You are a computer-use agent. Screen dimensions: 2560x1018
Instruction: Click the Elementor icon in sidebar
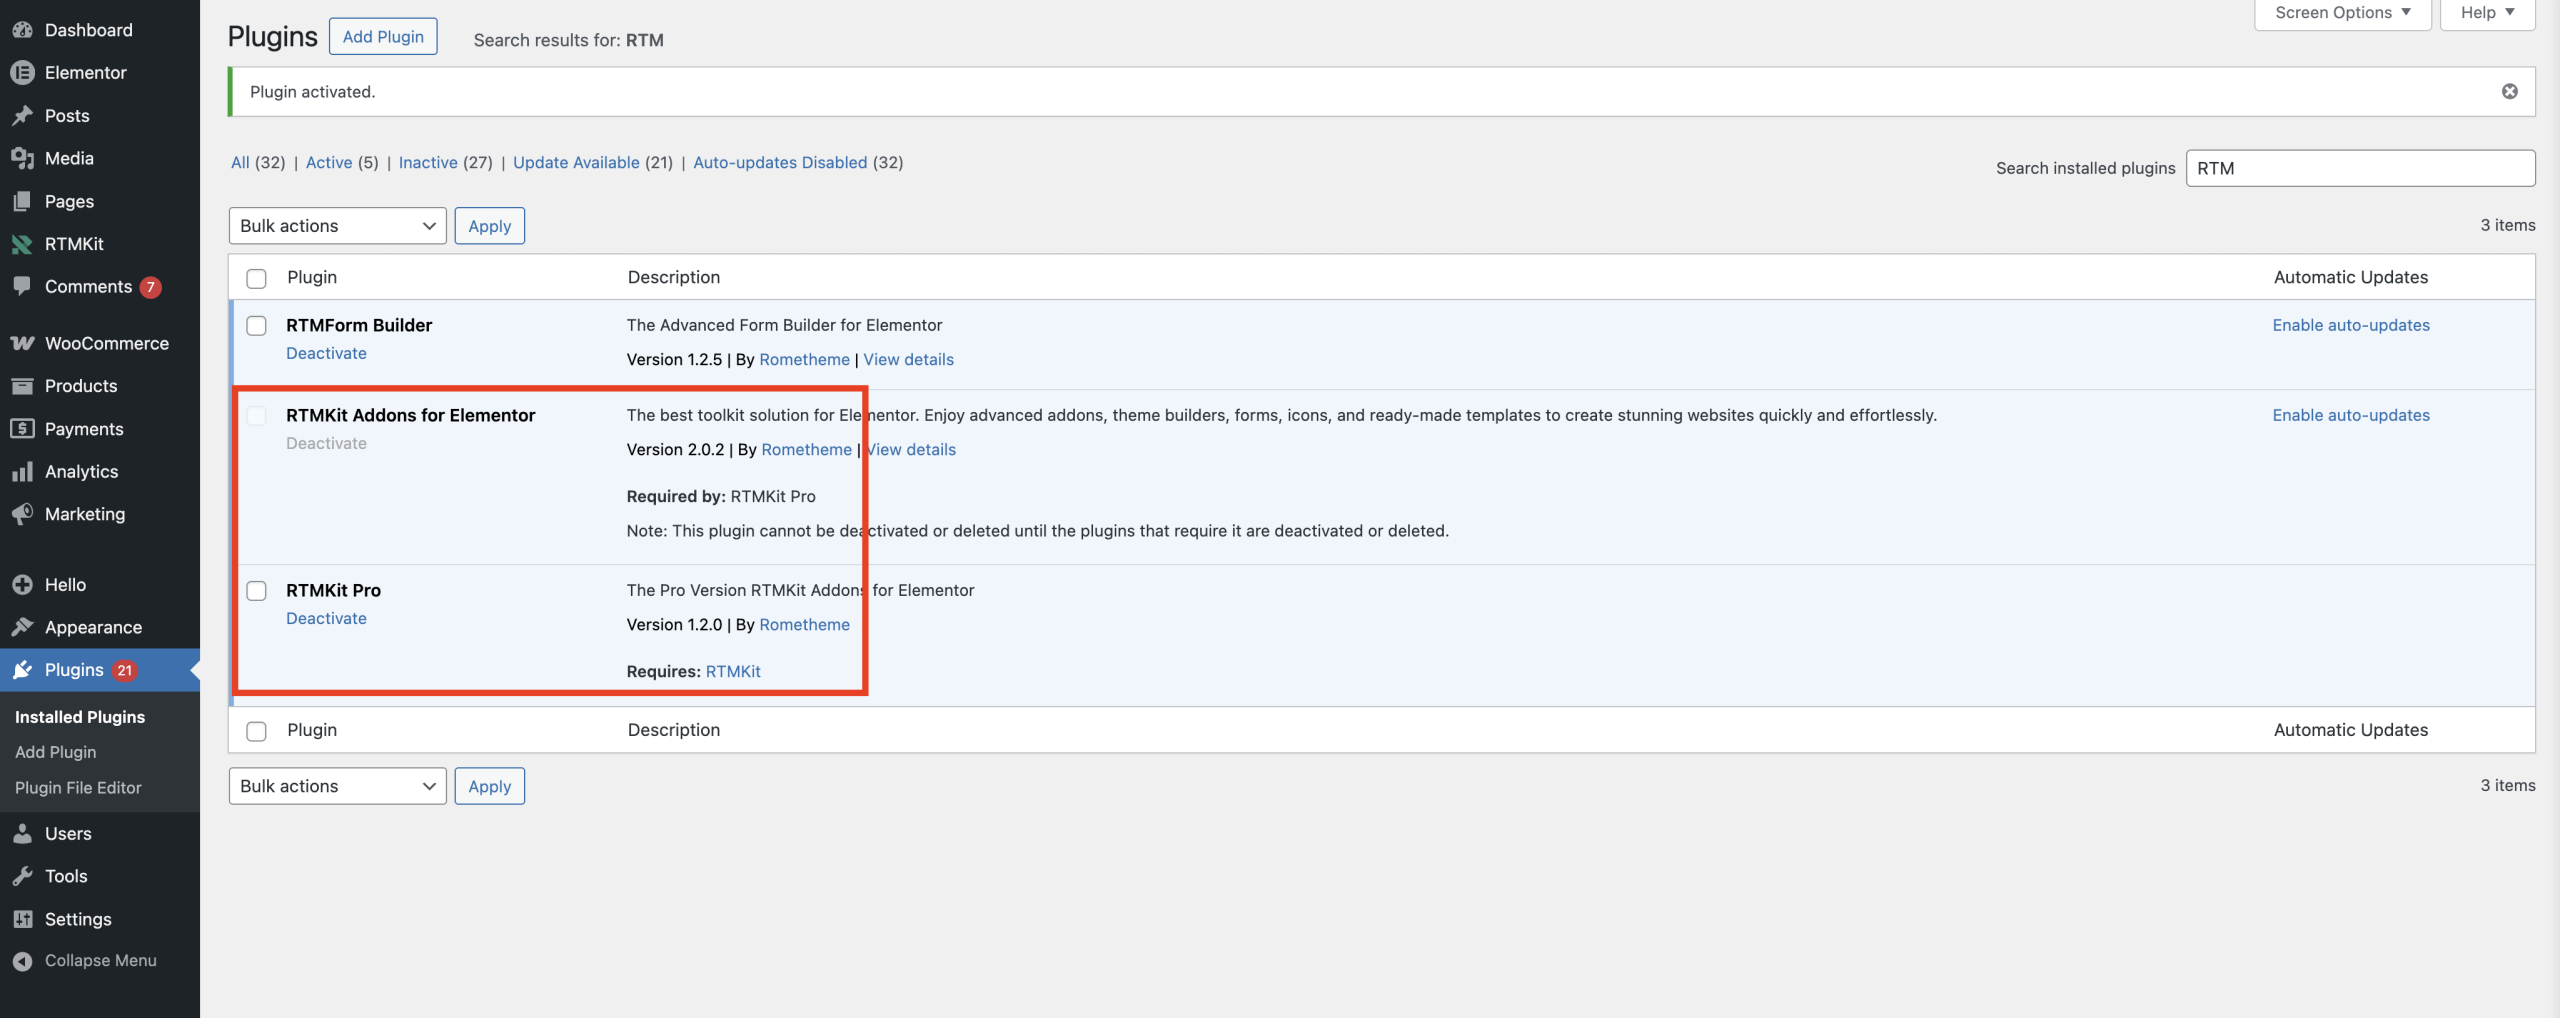22,73
